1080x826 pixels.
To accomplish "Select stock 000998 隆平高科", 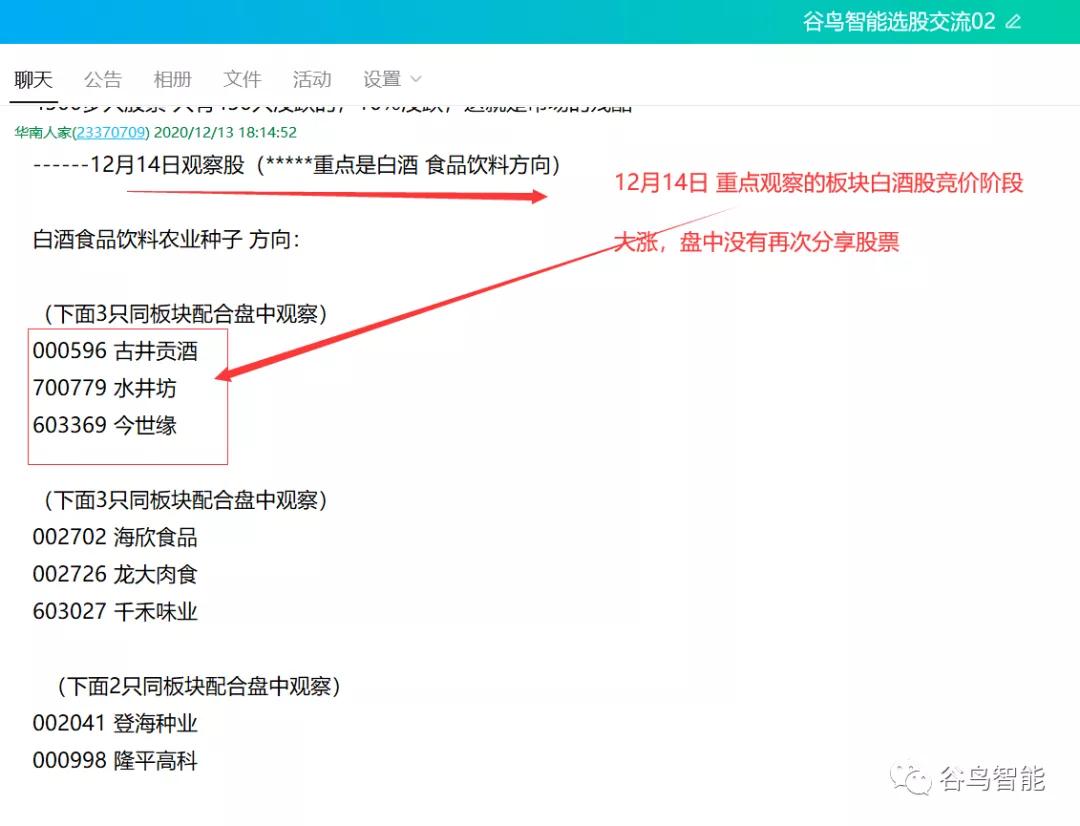I will pos(115,761).
